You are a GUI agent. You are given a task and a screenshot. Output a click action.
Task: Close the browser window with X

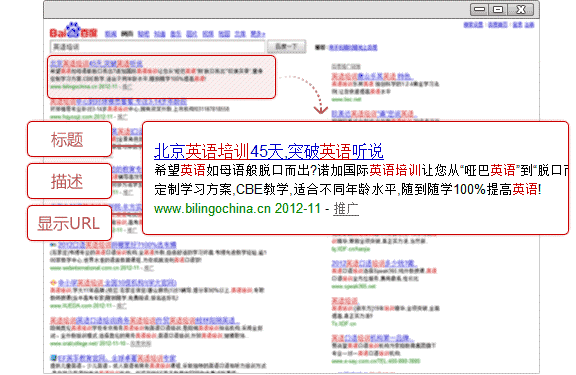tap(521, 9)
